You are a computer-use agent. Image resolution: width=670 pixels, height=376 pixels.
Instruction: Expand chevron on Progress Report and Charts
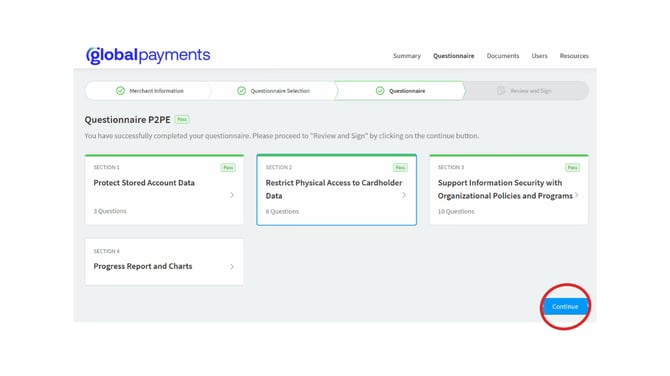click(x=232, y=267)
